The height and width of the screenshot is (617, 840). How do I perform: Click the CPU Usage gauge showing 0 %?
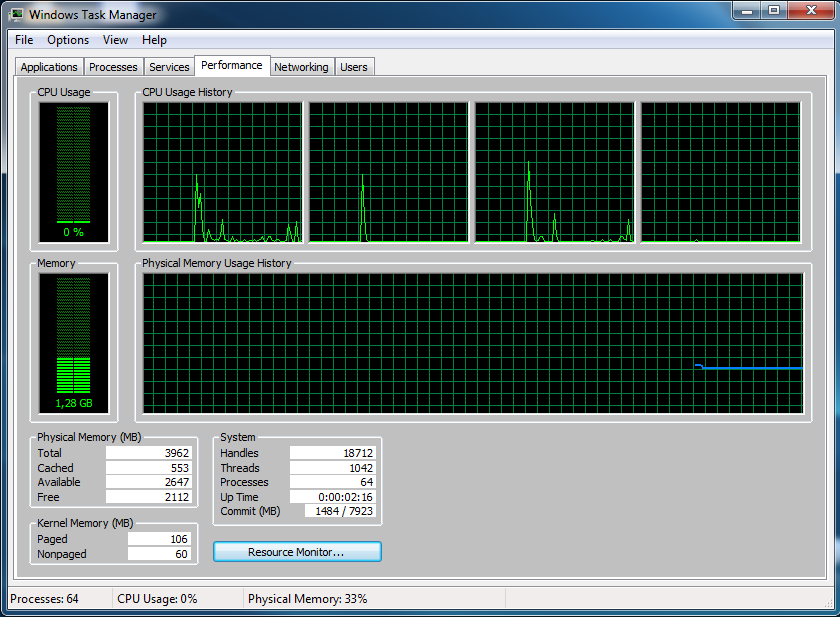(x=73, y=172)
